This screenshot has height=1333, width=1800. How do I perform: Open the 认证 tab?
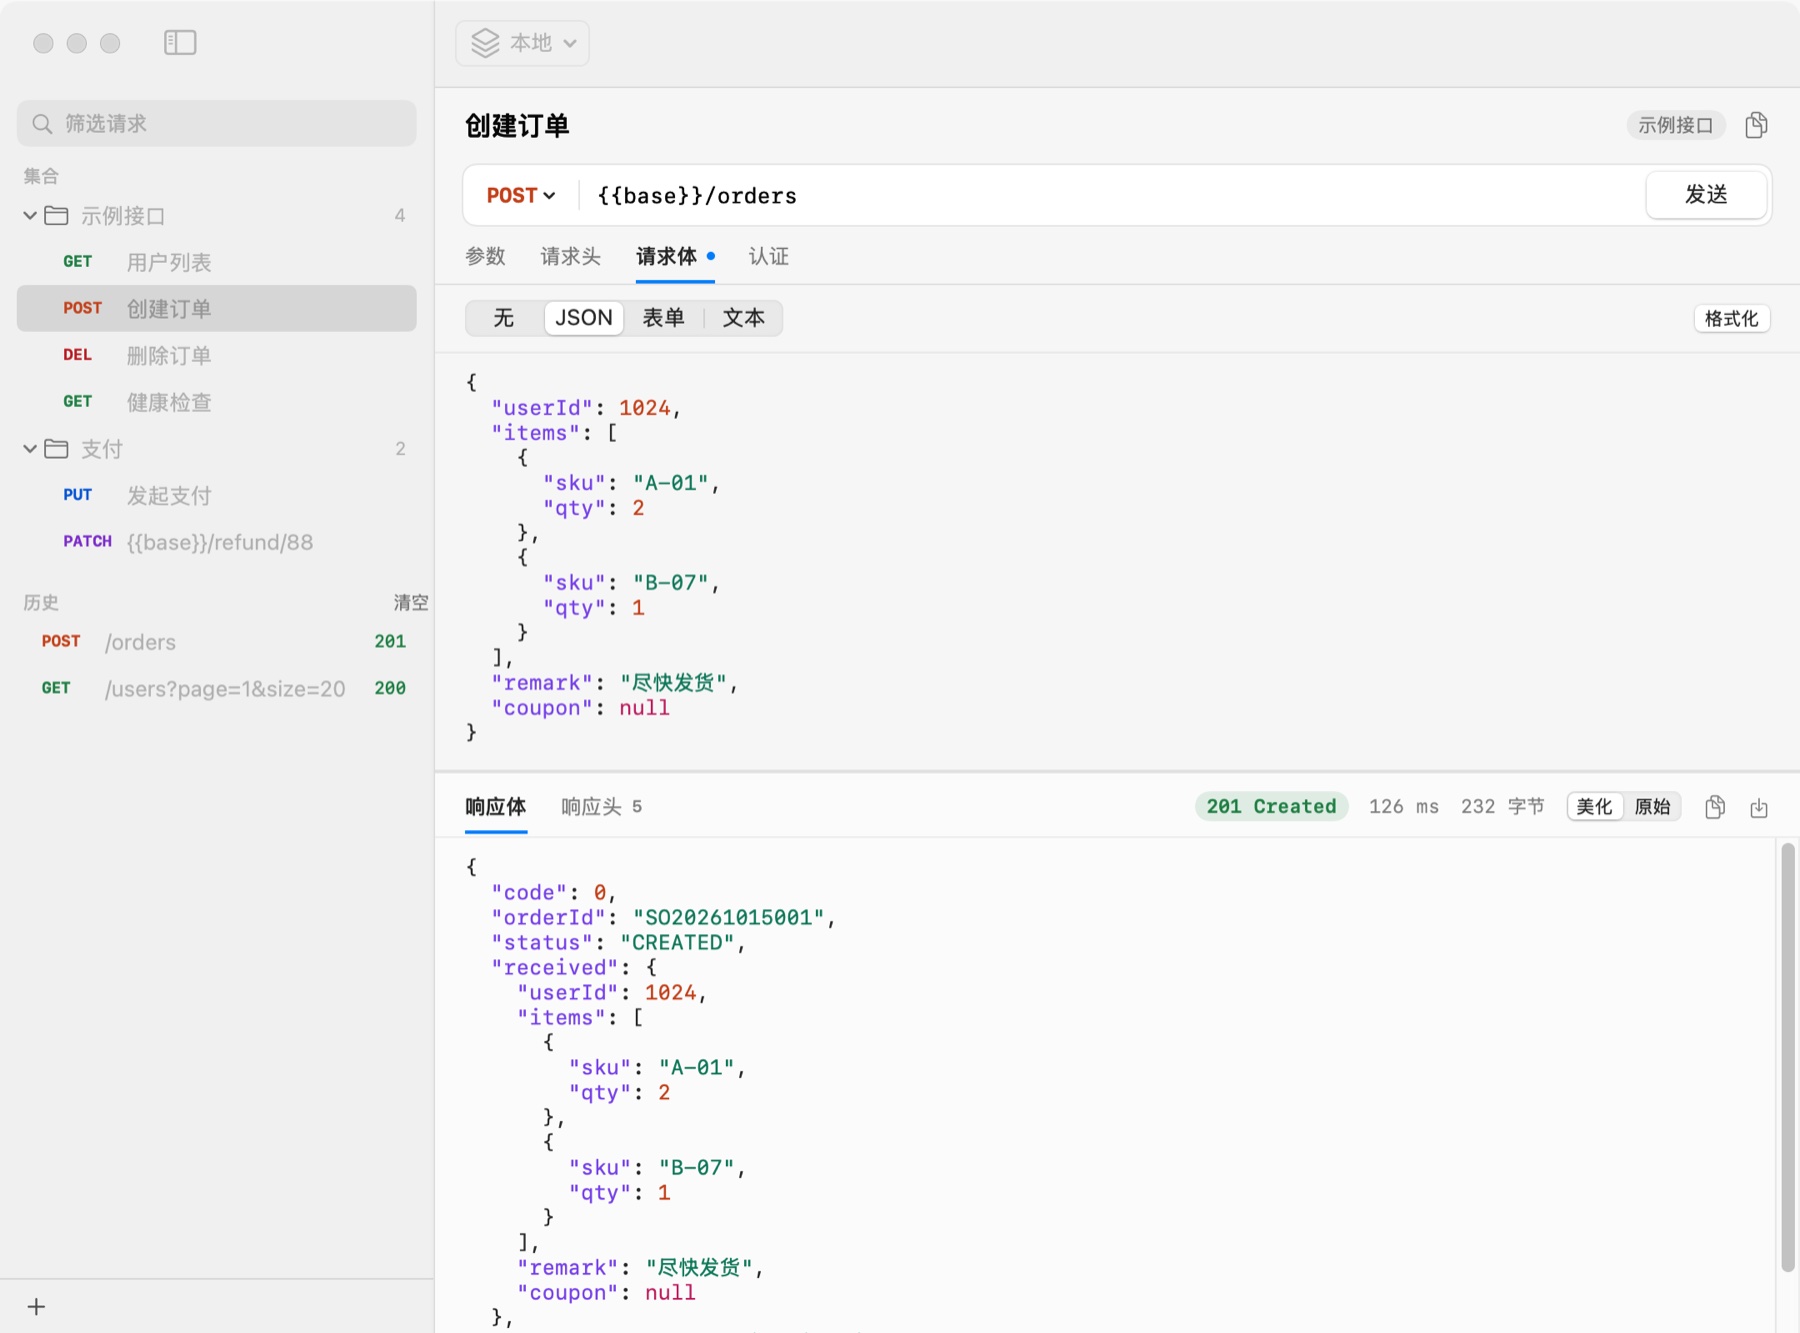tap(768, 256)
